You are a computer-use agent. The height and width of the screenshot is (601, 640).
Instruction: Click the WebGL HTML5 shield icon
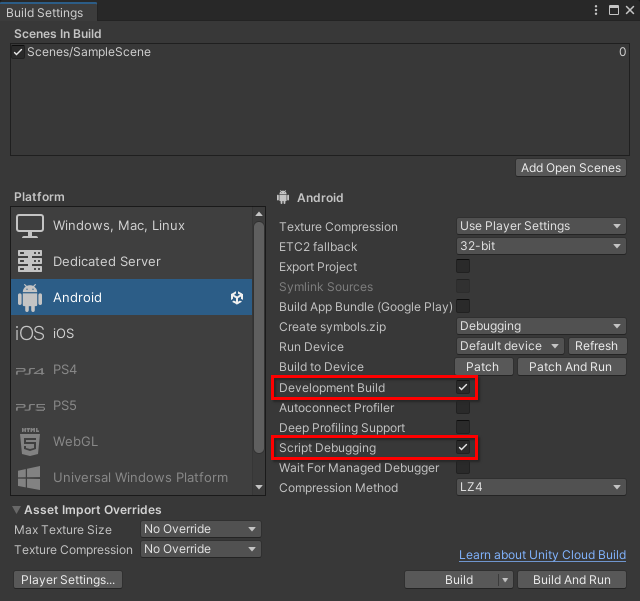click(30, 441)
